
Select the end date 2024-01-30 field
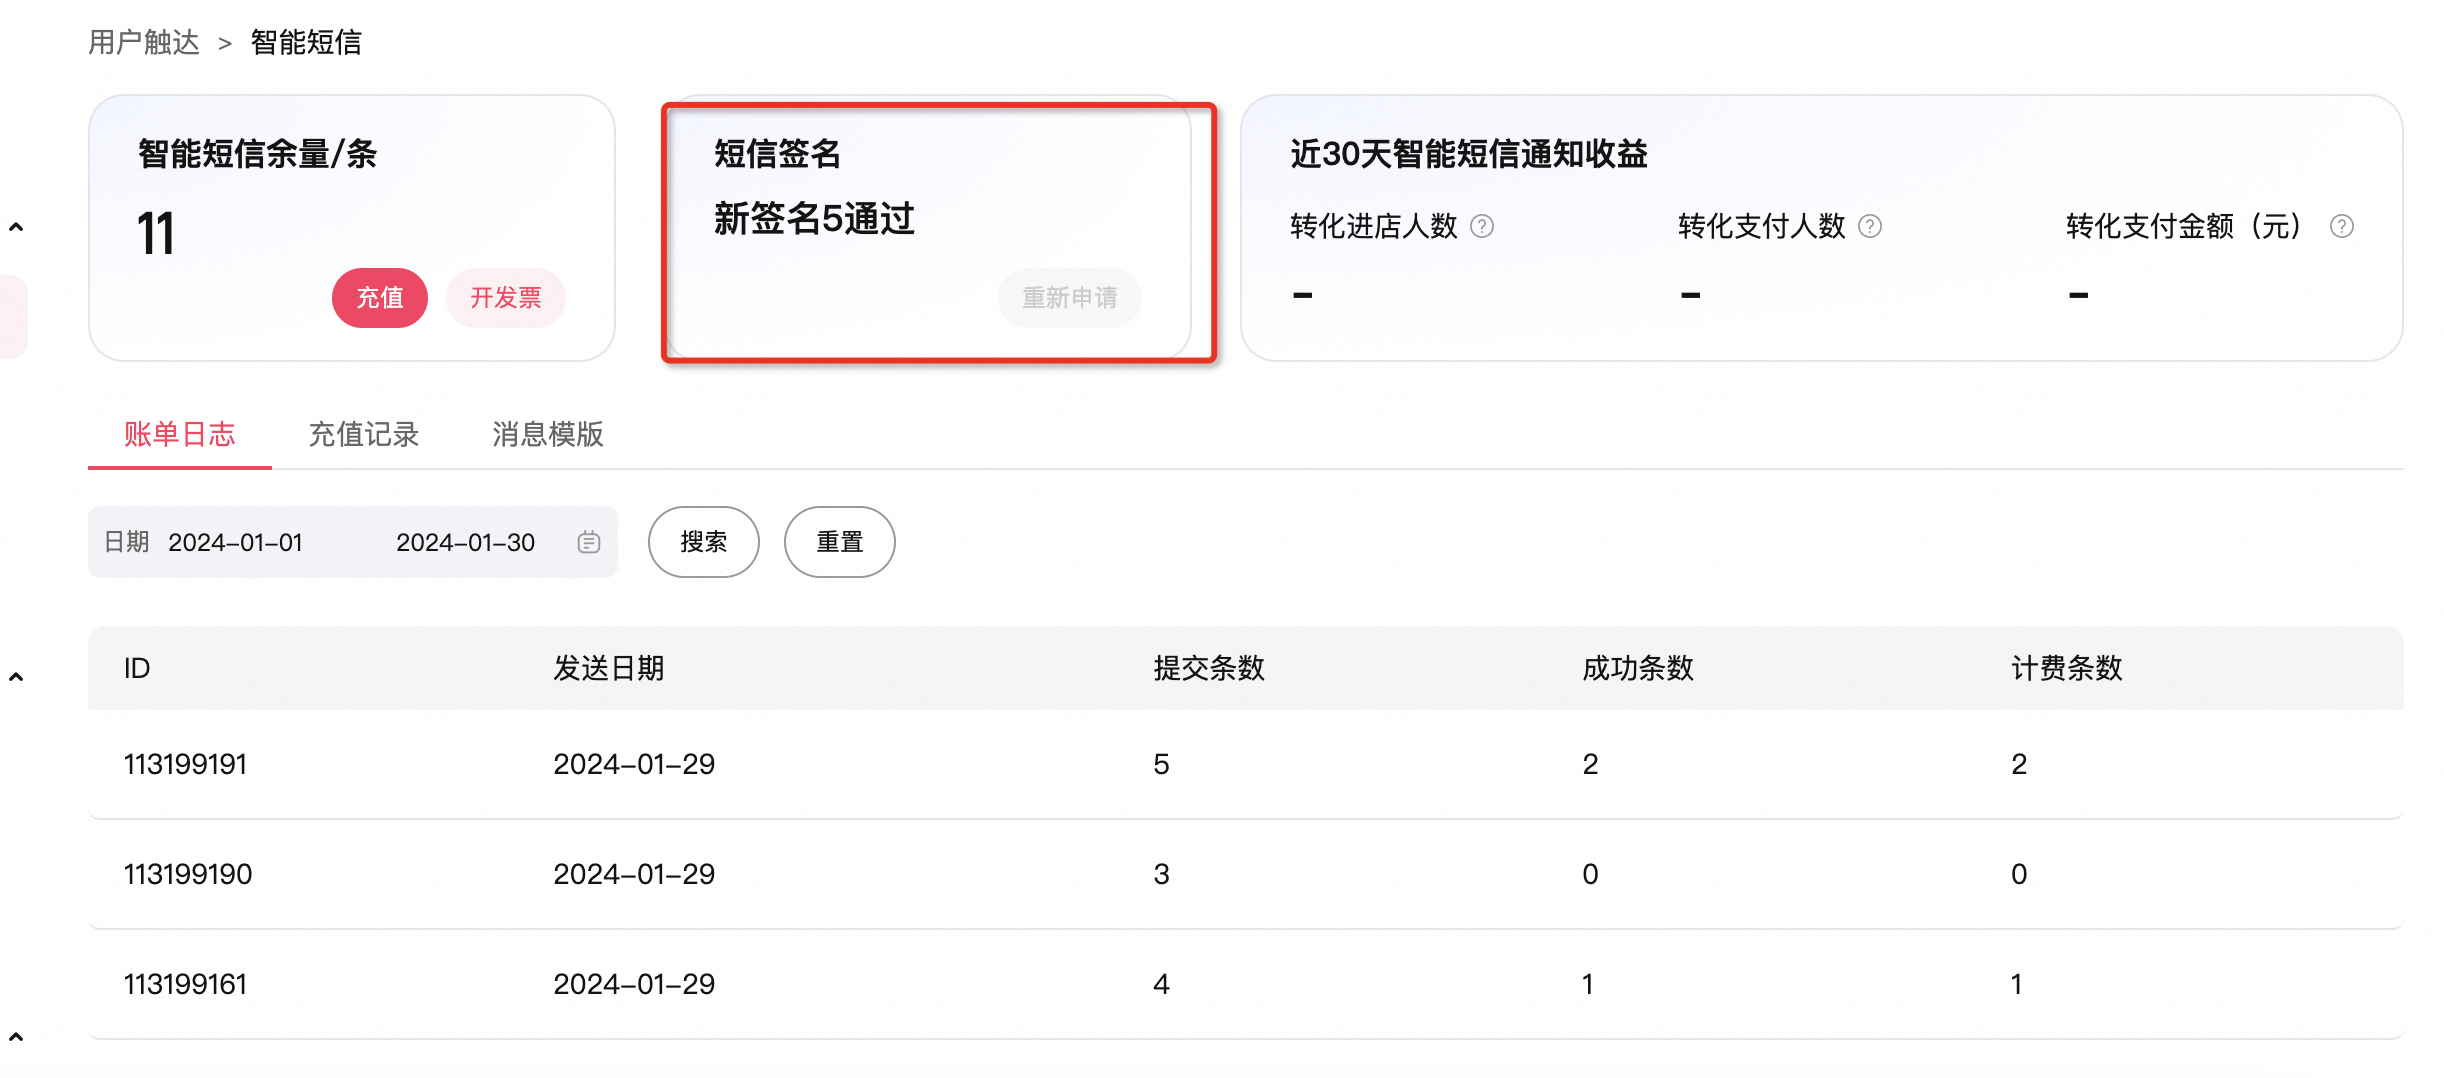point(466,542)
